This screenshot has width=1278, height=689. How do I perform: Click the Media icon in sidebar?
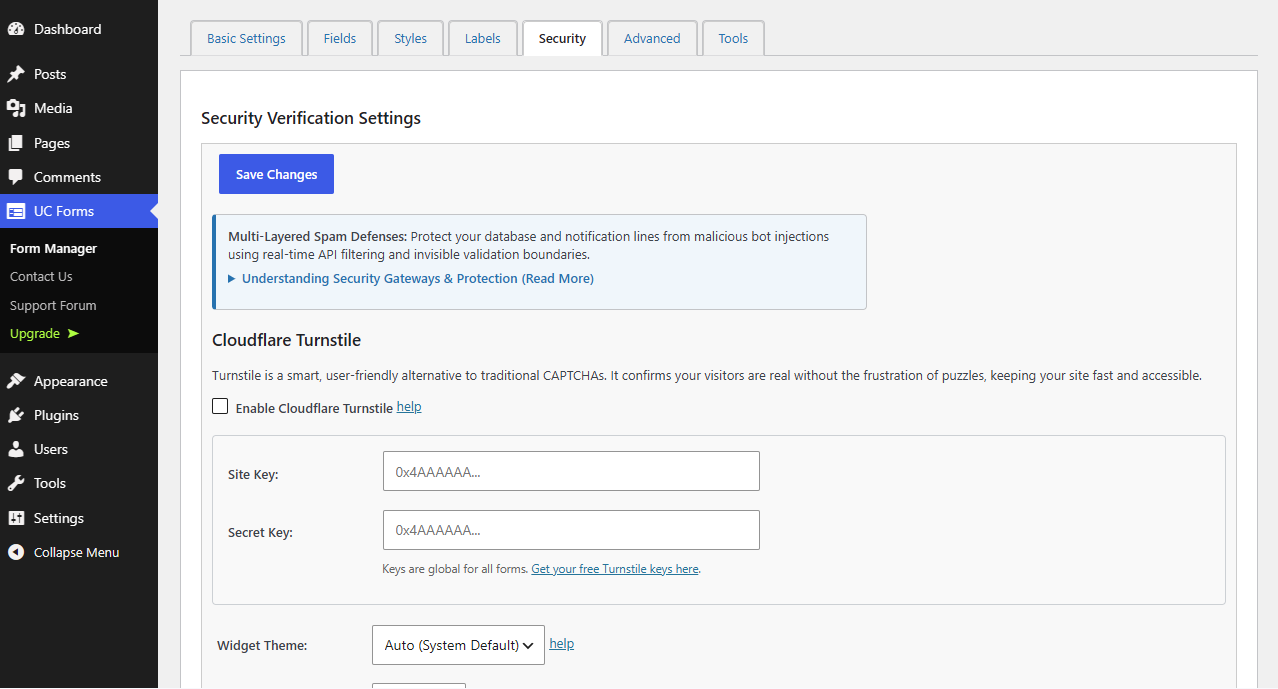pos(16,108)
